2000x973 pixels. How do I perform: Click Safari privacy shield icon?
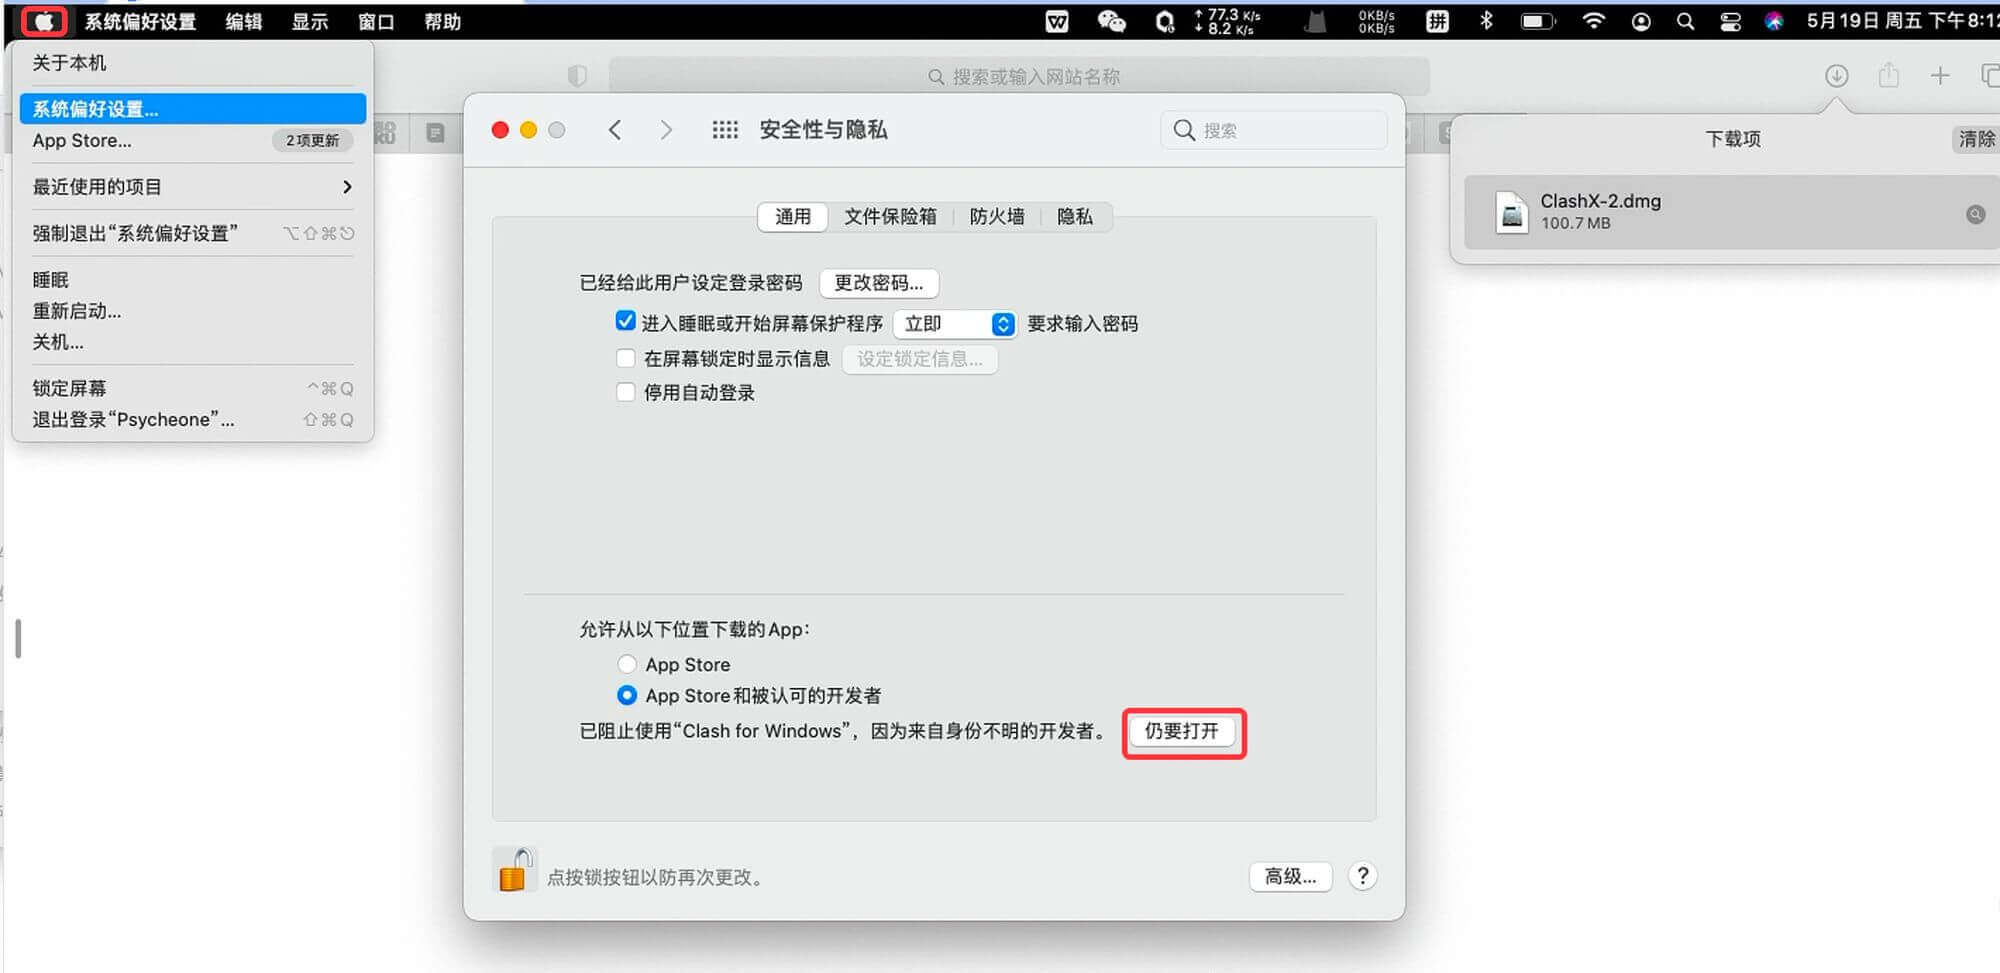(577, 76)
